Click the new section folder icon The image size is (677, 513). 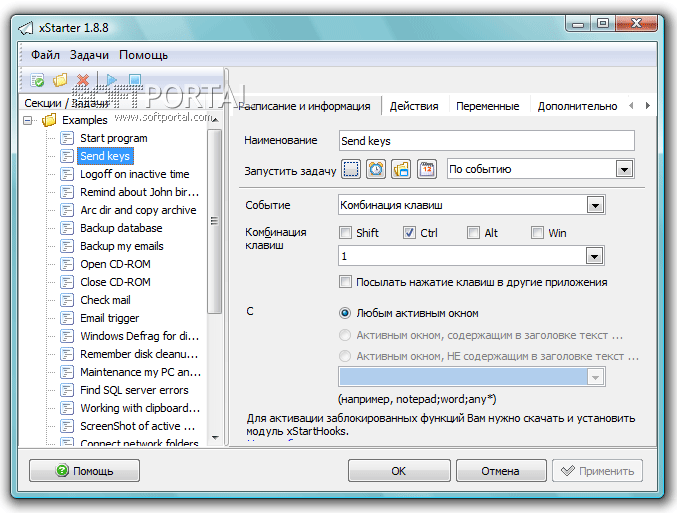[60, 80]
